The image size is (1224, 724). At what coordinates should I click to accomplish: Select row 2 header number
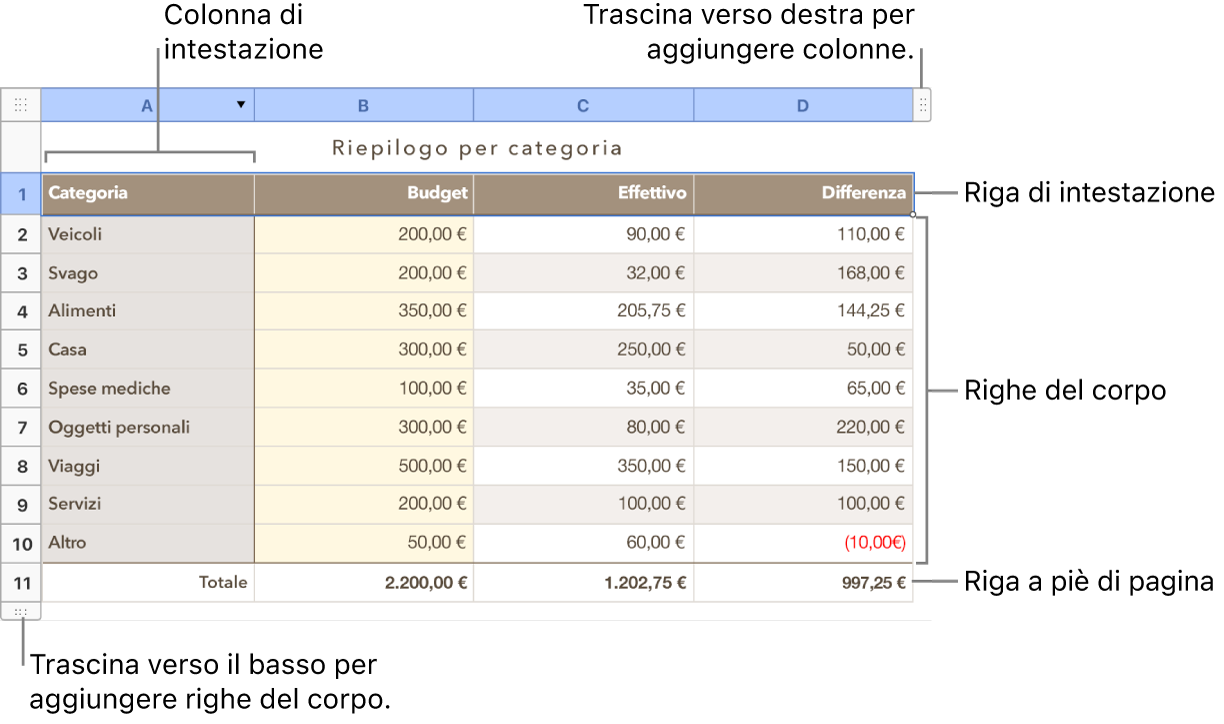[21, 235]
